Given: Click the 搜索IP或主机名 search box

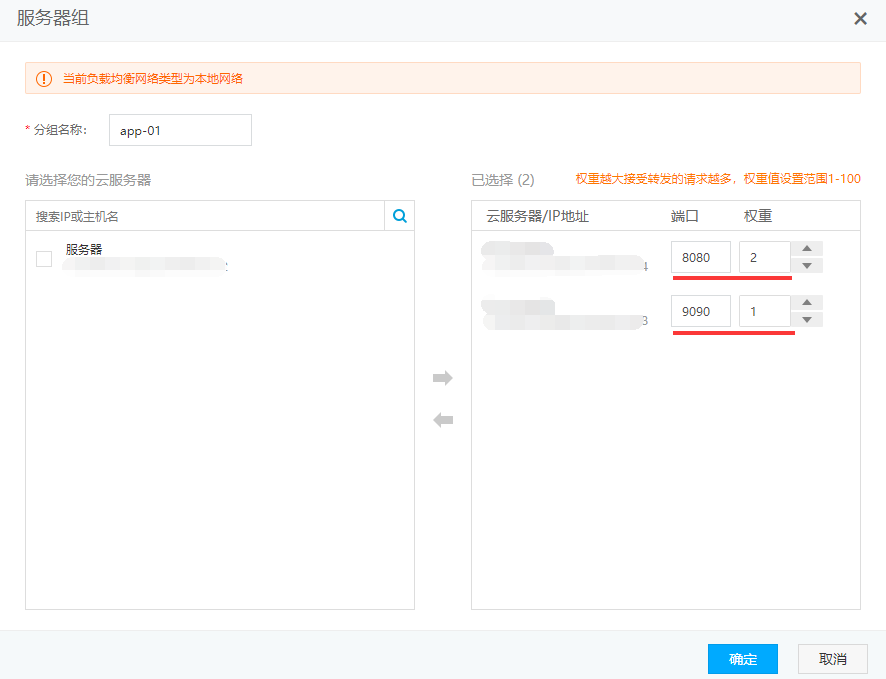Looking at the screenshot, I should (205, 216).
